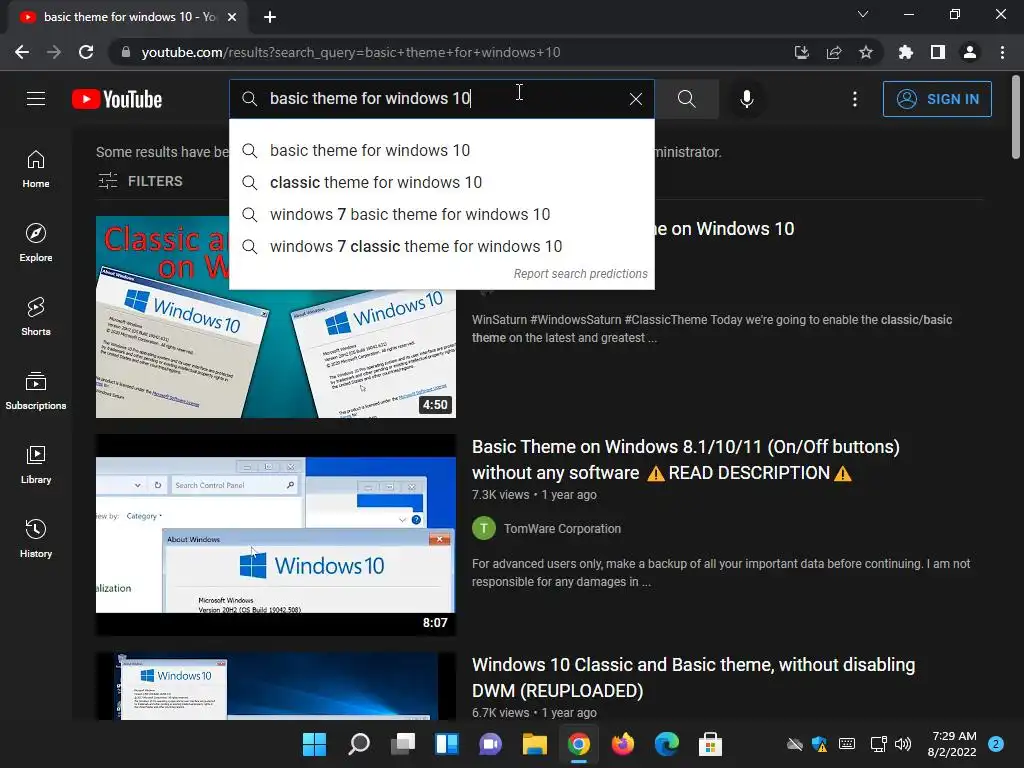The height and width of the screenshot is (768, 1024).
Task: Open Chrome three-dot menu
Action: coord(1002,52)
